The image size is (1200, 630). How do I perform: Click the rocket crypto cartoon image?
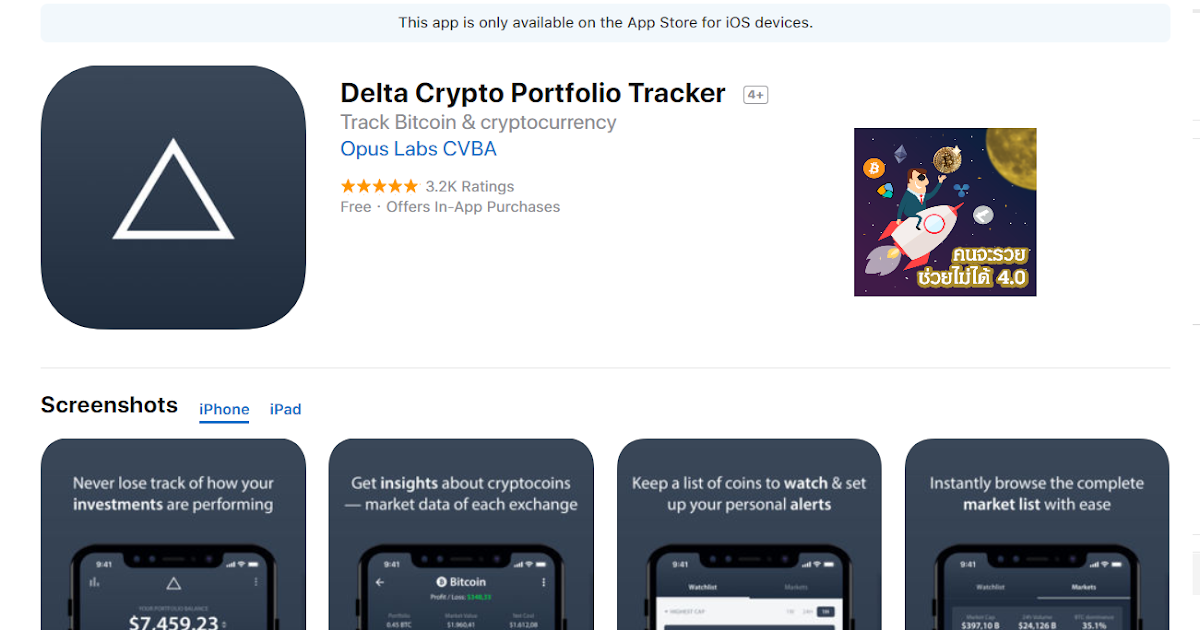pyautogui.click(x=945, y=212)
